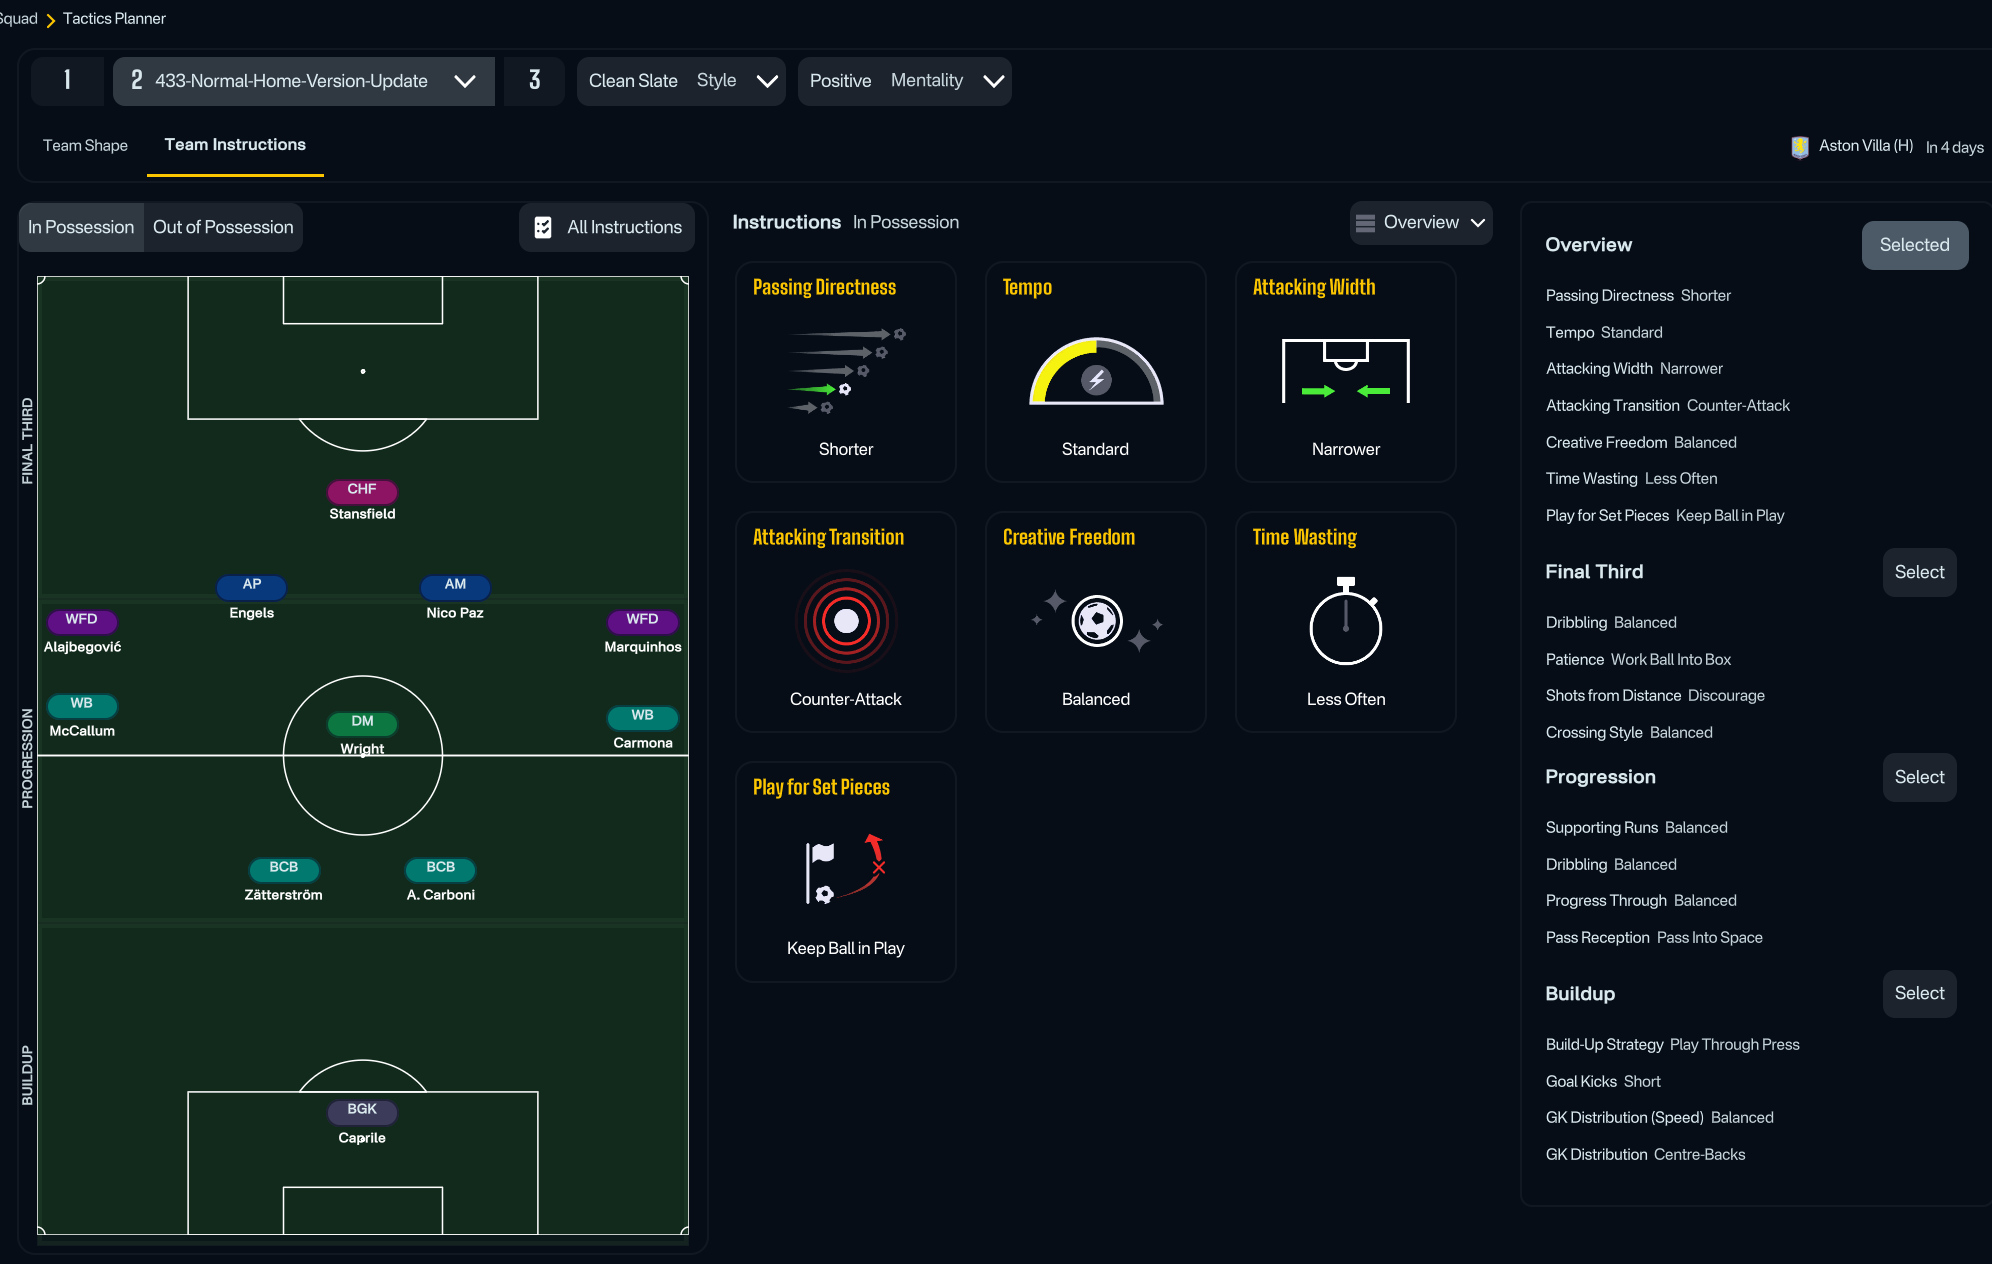Open the Creative Freedom Balanced card
The width and height of the screenshot is (1992, 1264).
pyautogui.click(x=1096, y=622)
